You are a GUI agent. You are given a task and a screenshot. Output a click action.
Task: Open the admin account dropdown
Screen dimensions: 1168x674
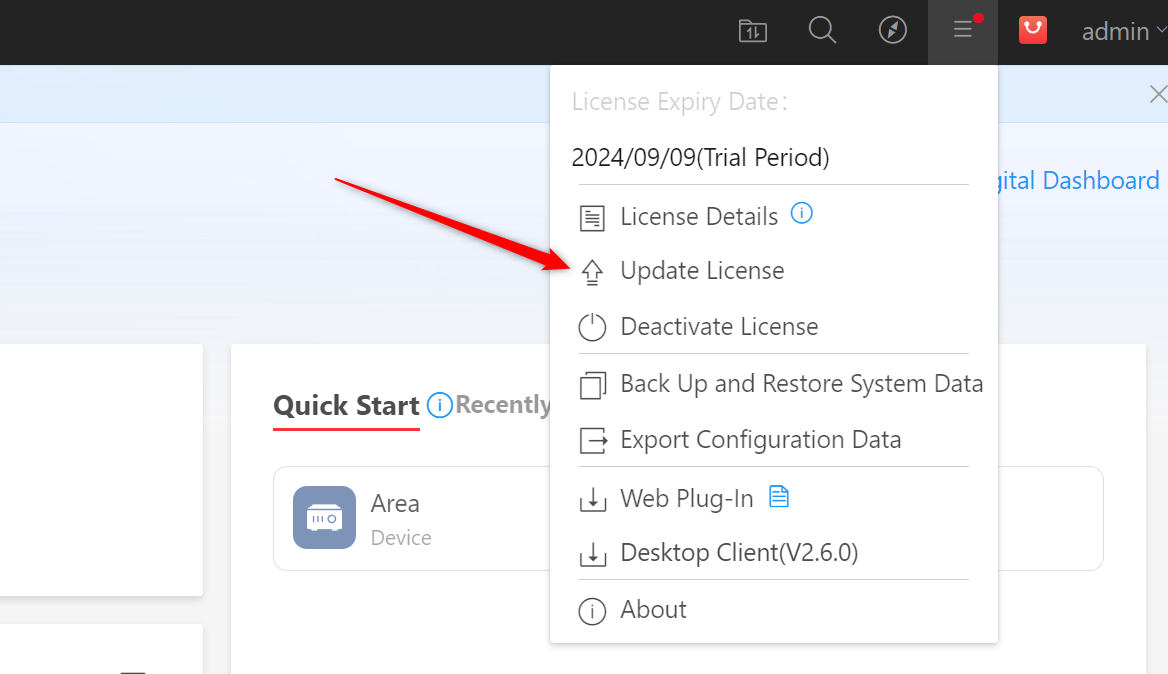1114,31
